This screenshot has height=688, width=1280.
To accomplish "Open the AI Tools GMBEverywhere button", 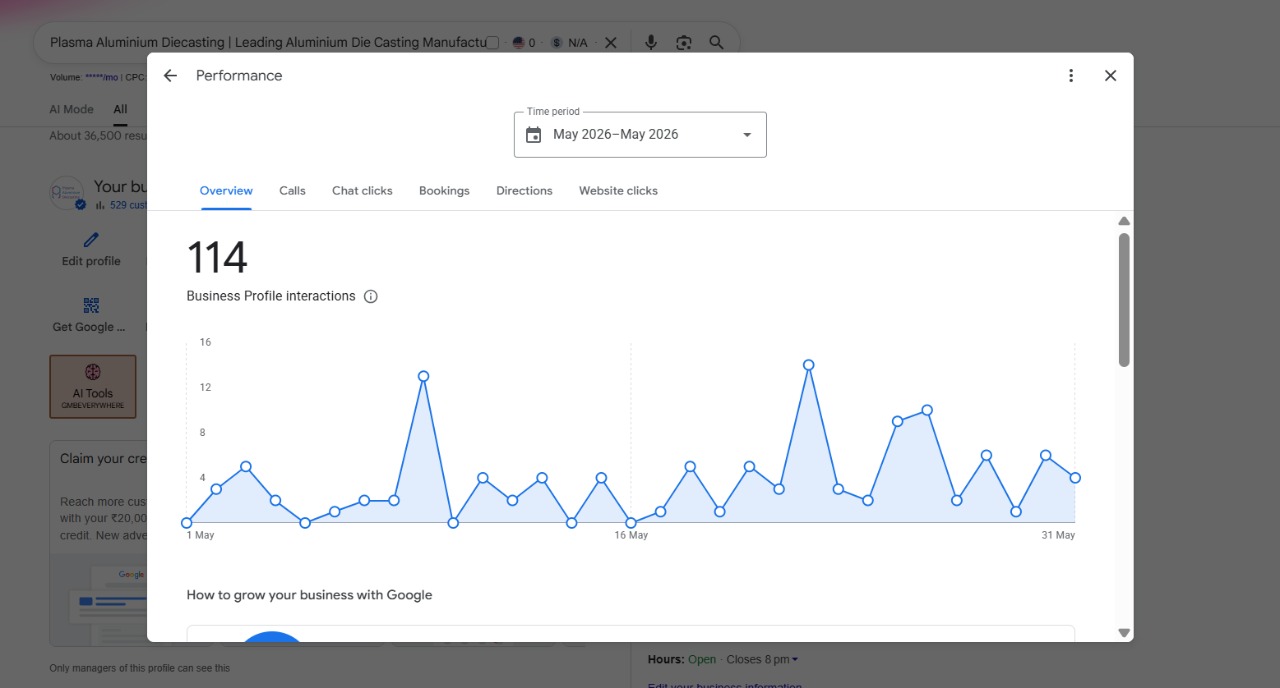I will point(93,386).
